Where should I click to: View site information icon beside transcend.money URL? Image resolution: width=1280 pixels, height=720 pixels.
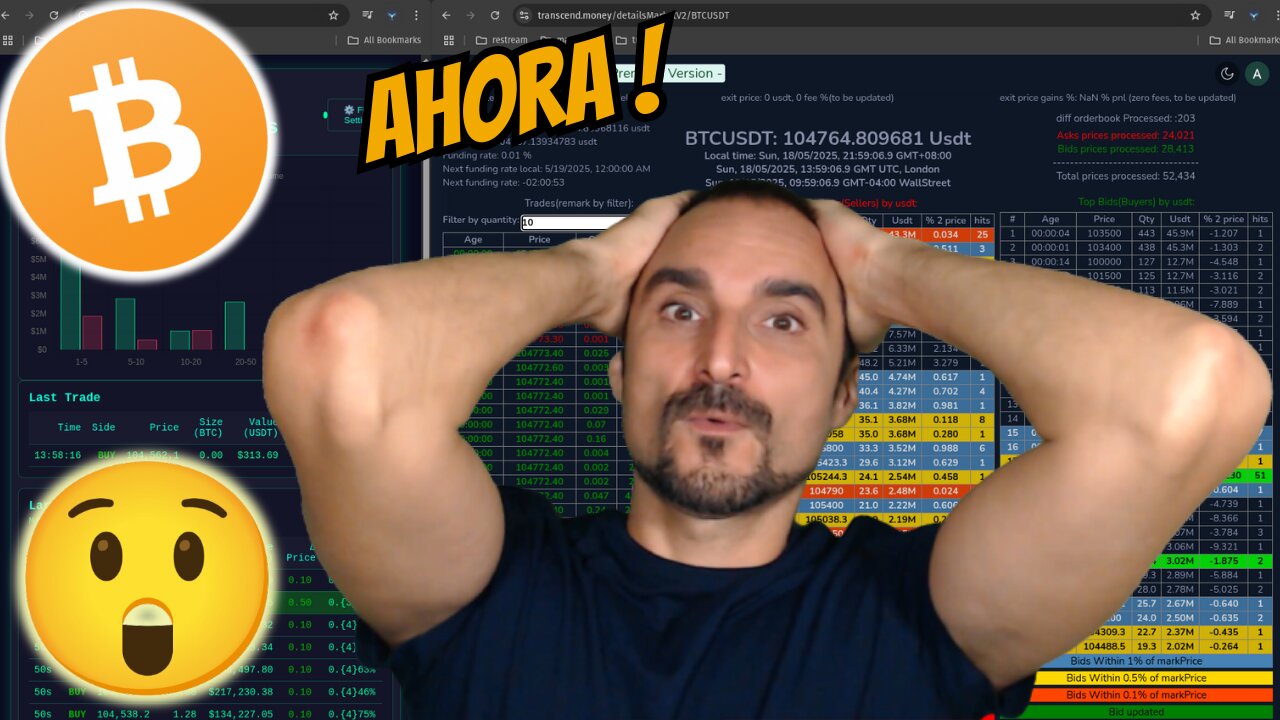coord(523,16)
